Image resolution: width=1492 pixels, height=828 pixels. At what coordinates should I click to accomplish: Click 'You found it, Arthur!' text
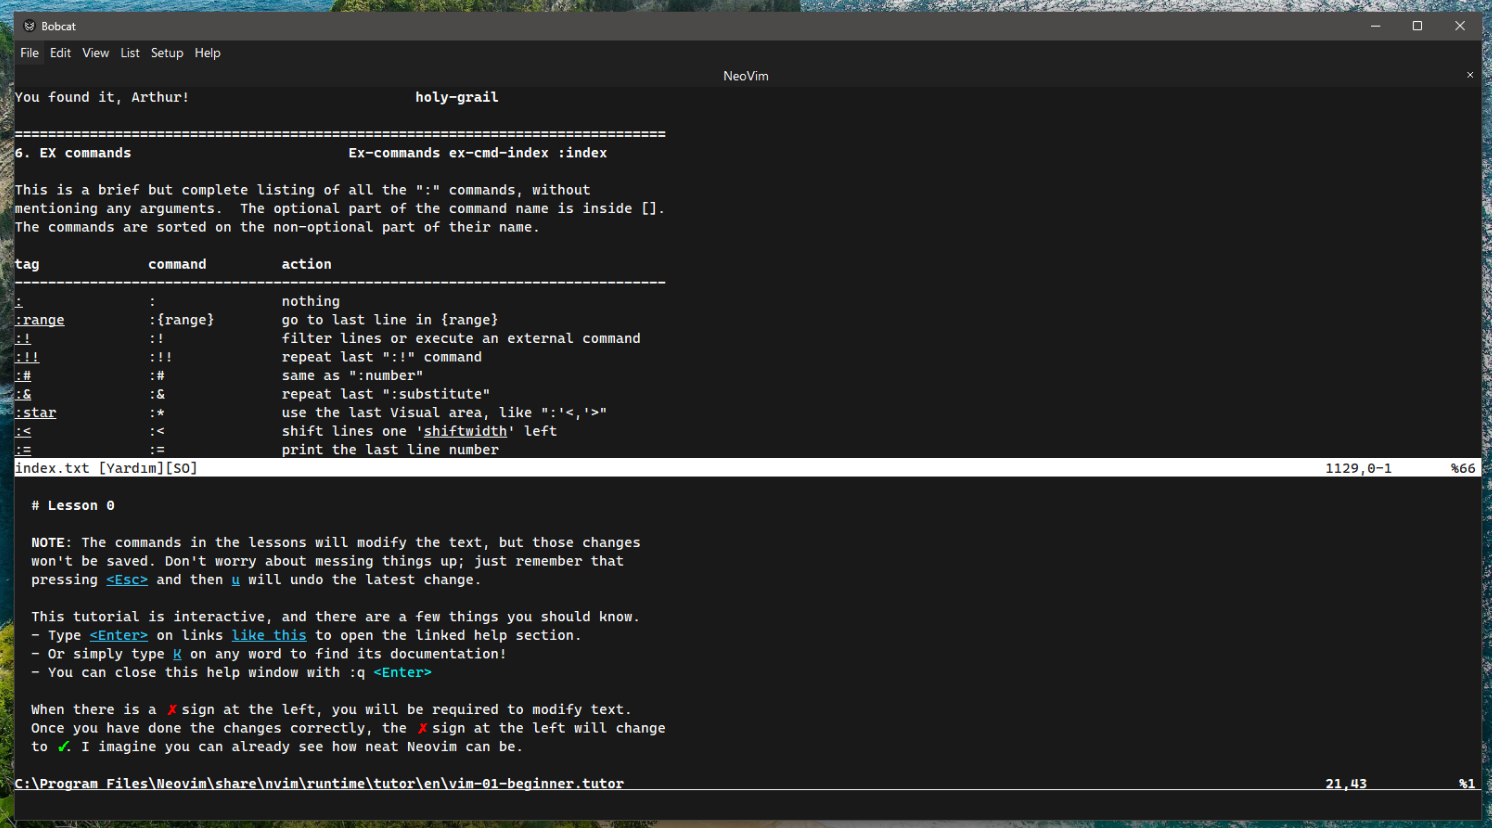tap(102, 97)
